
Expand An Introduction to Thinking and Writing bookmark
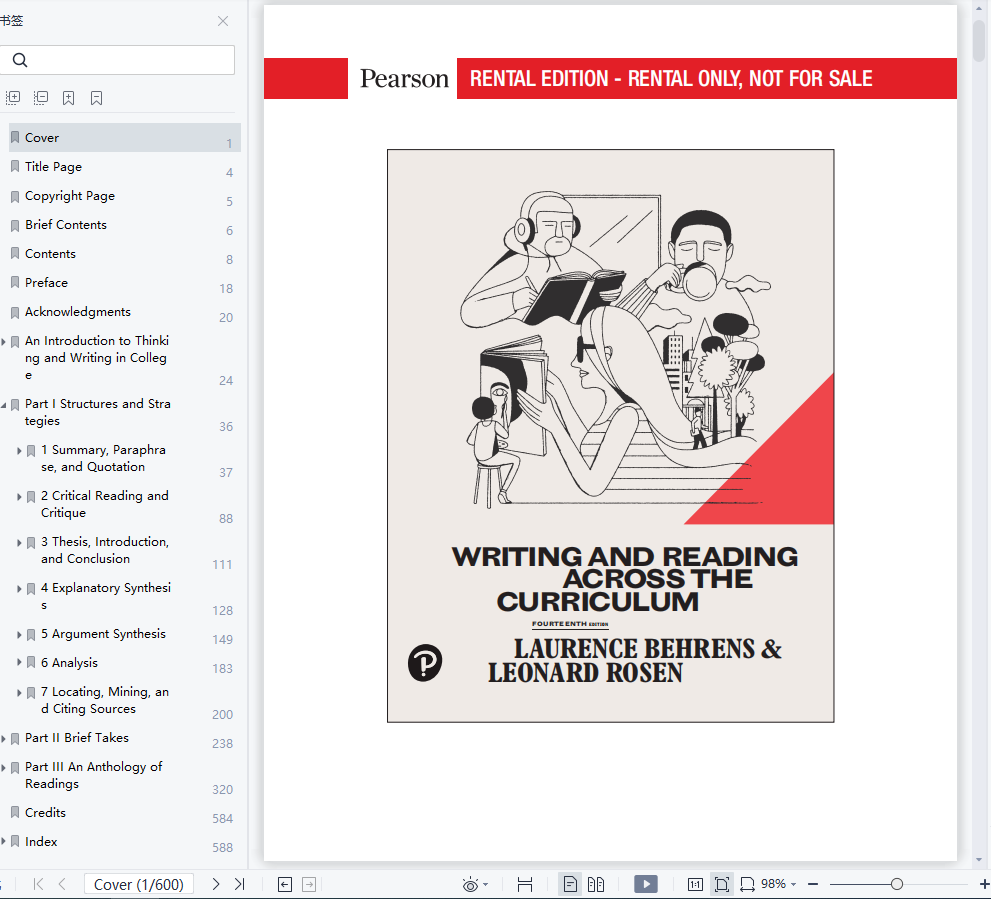pyautogui.click(x=4, y=342)
